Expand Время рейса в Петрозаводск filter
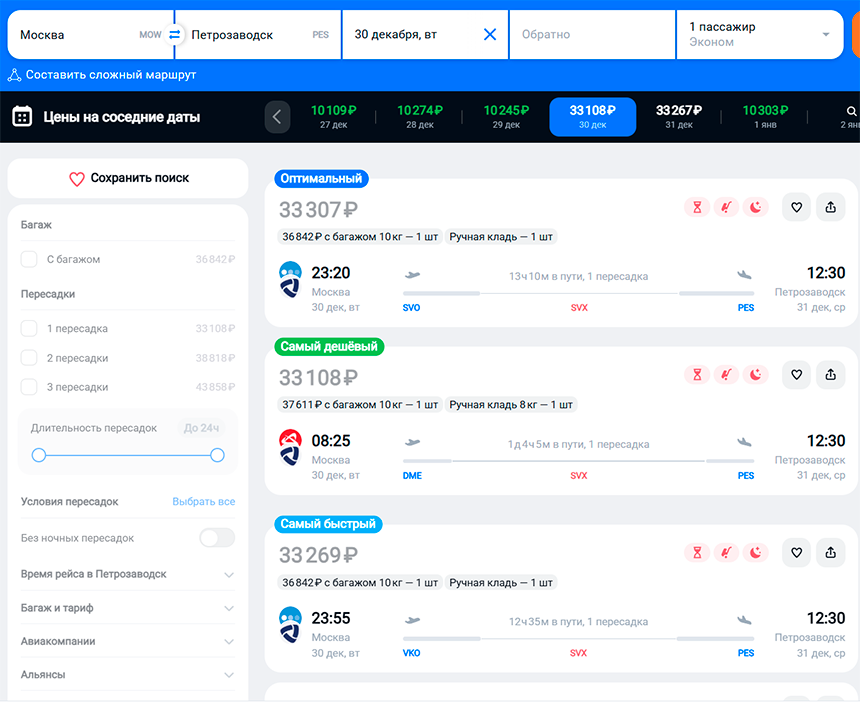Screen dimensions: 860x702 pyautogui.click(x=228, y=575)
